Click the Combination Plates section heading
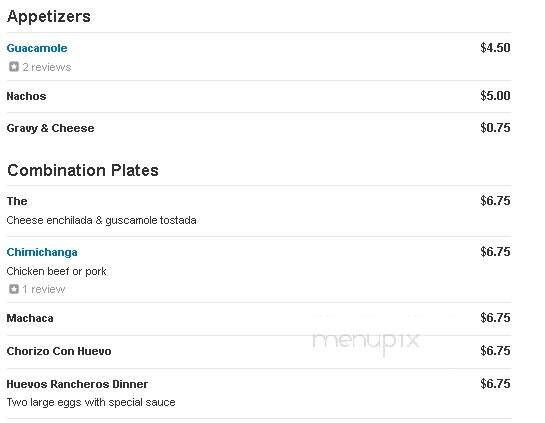Image resolution: width=545 pixels, height=423 pixels. (83, 170)
